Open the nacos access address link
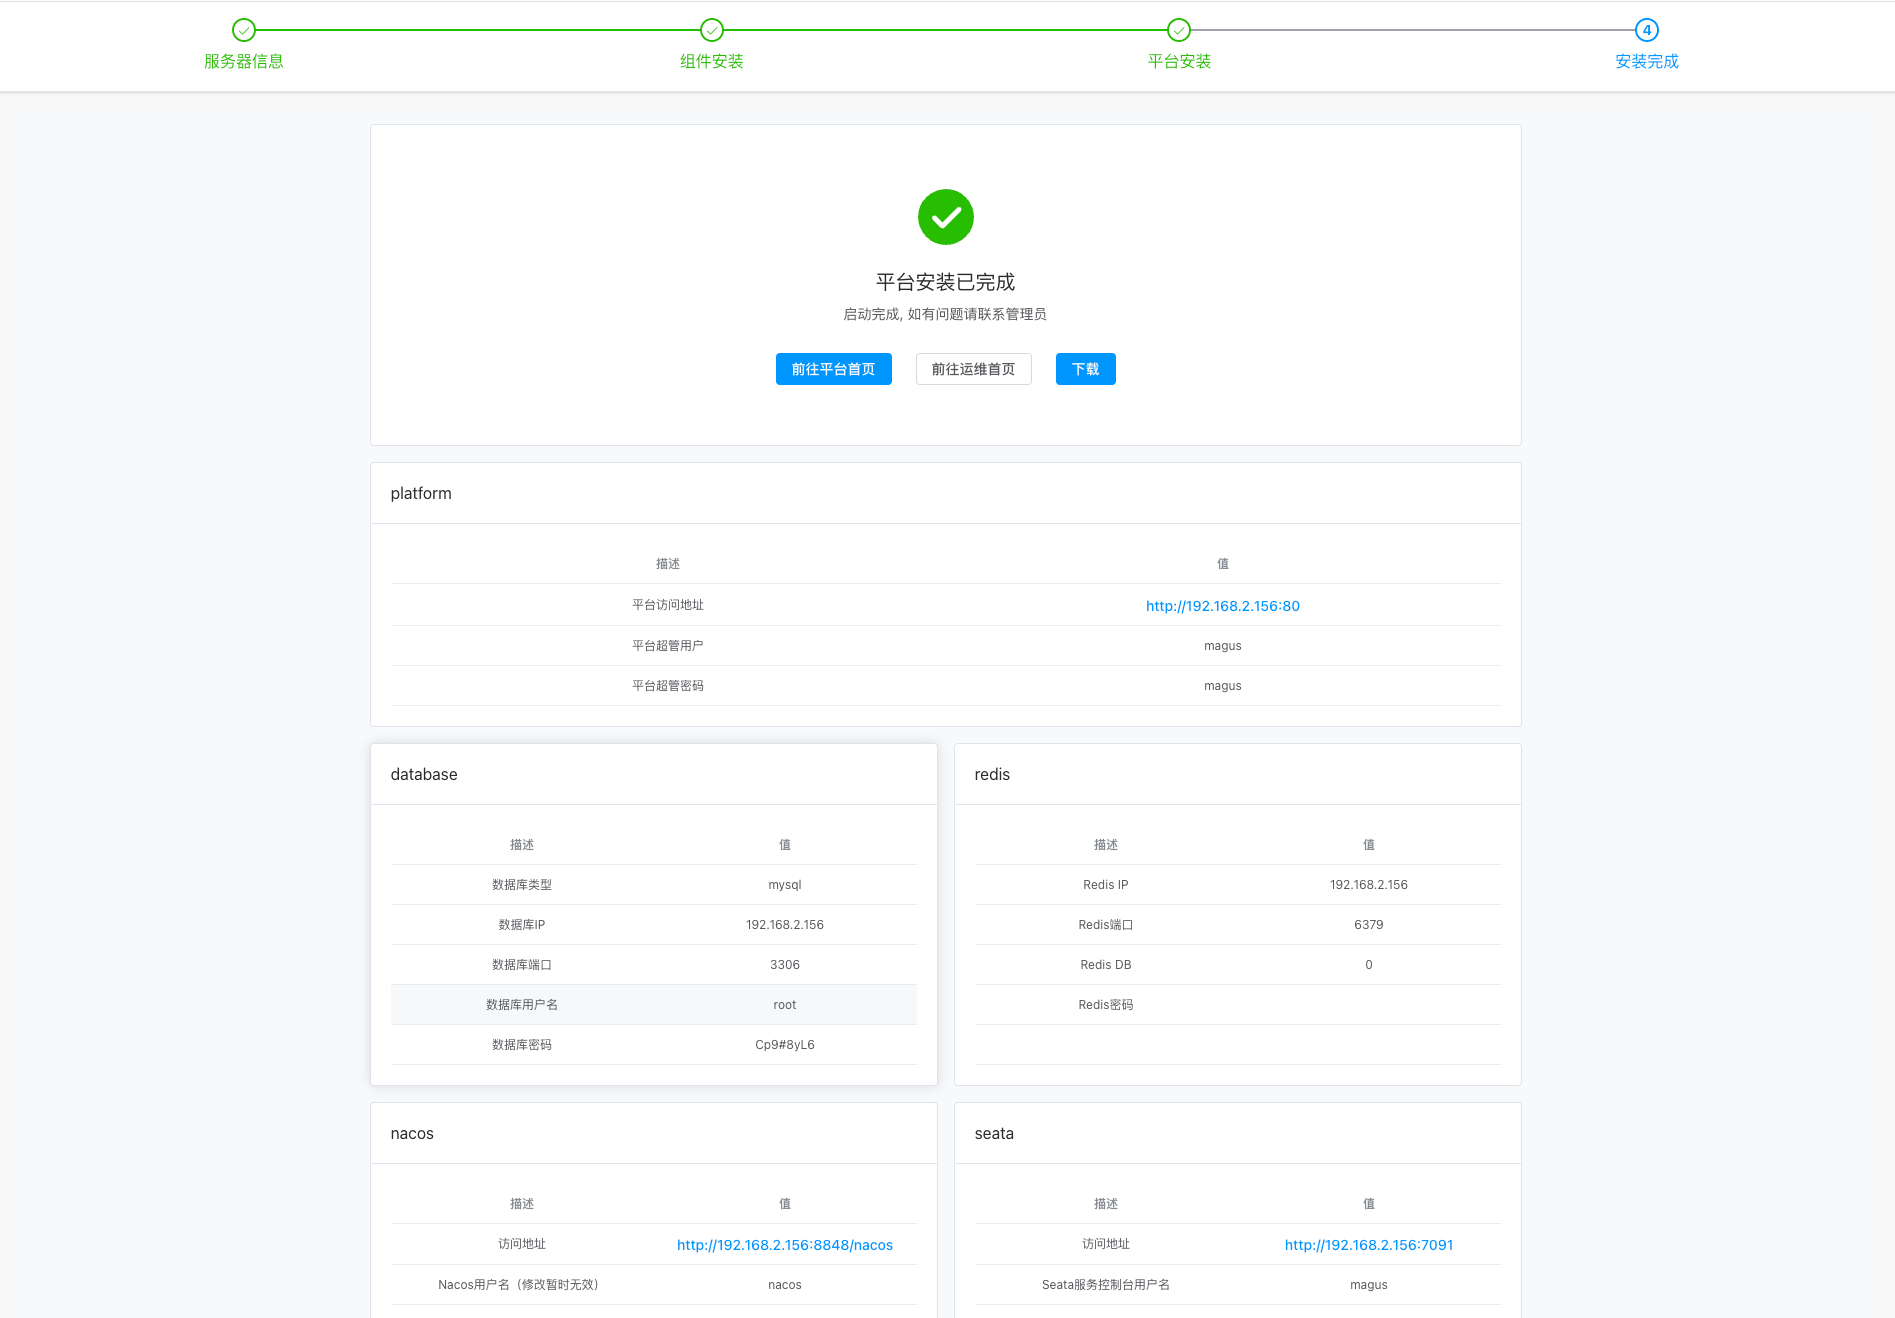 point(784,1245)
